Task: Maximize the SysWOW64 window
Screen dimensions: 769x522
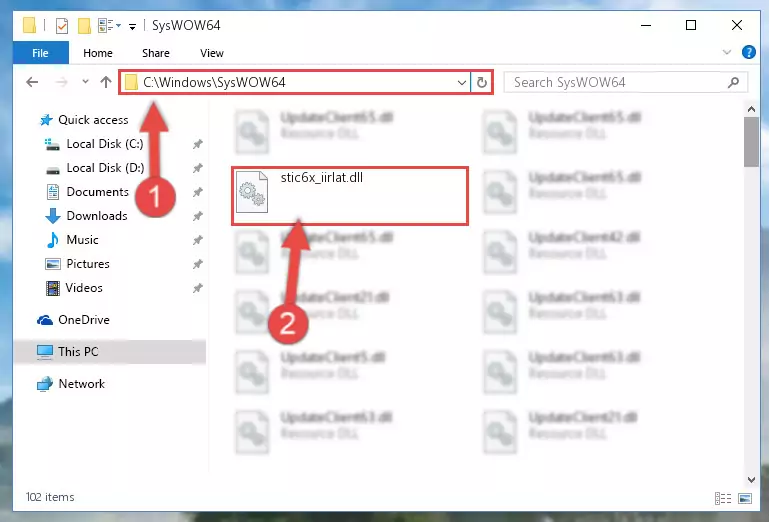Action: coord(691,25)
